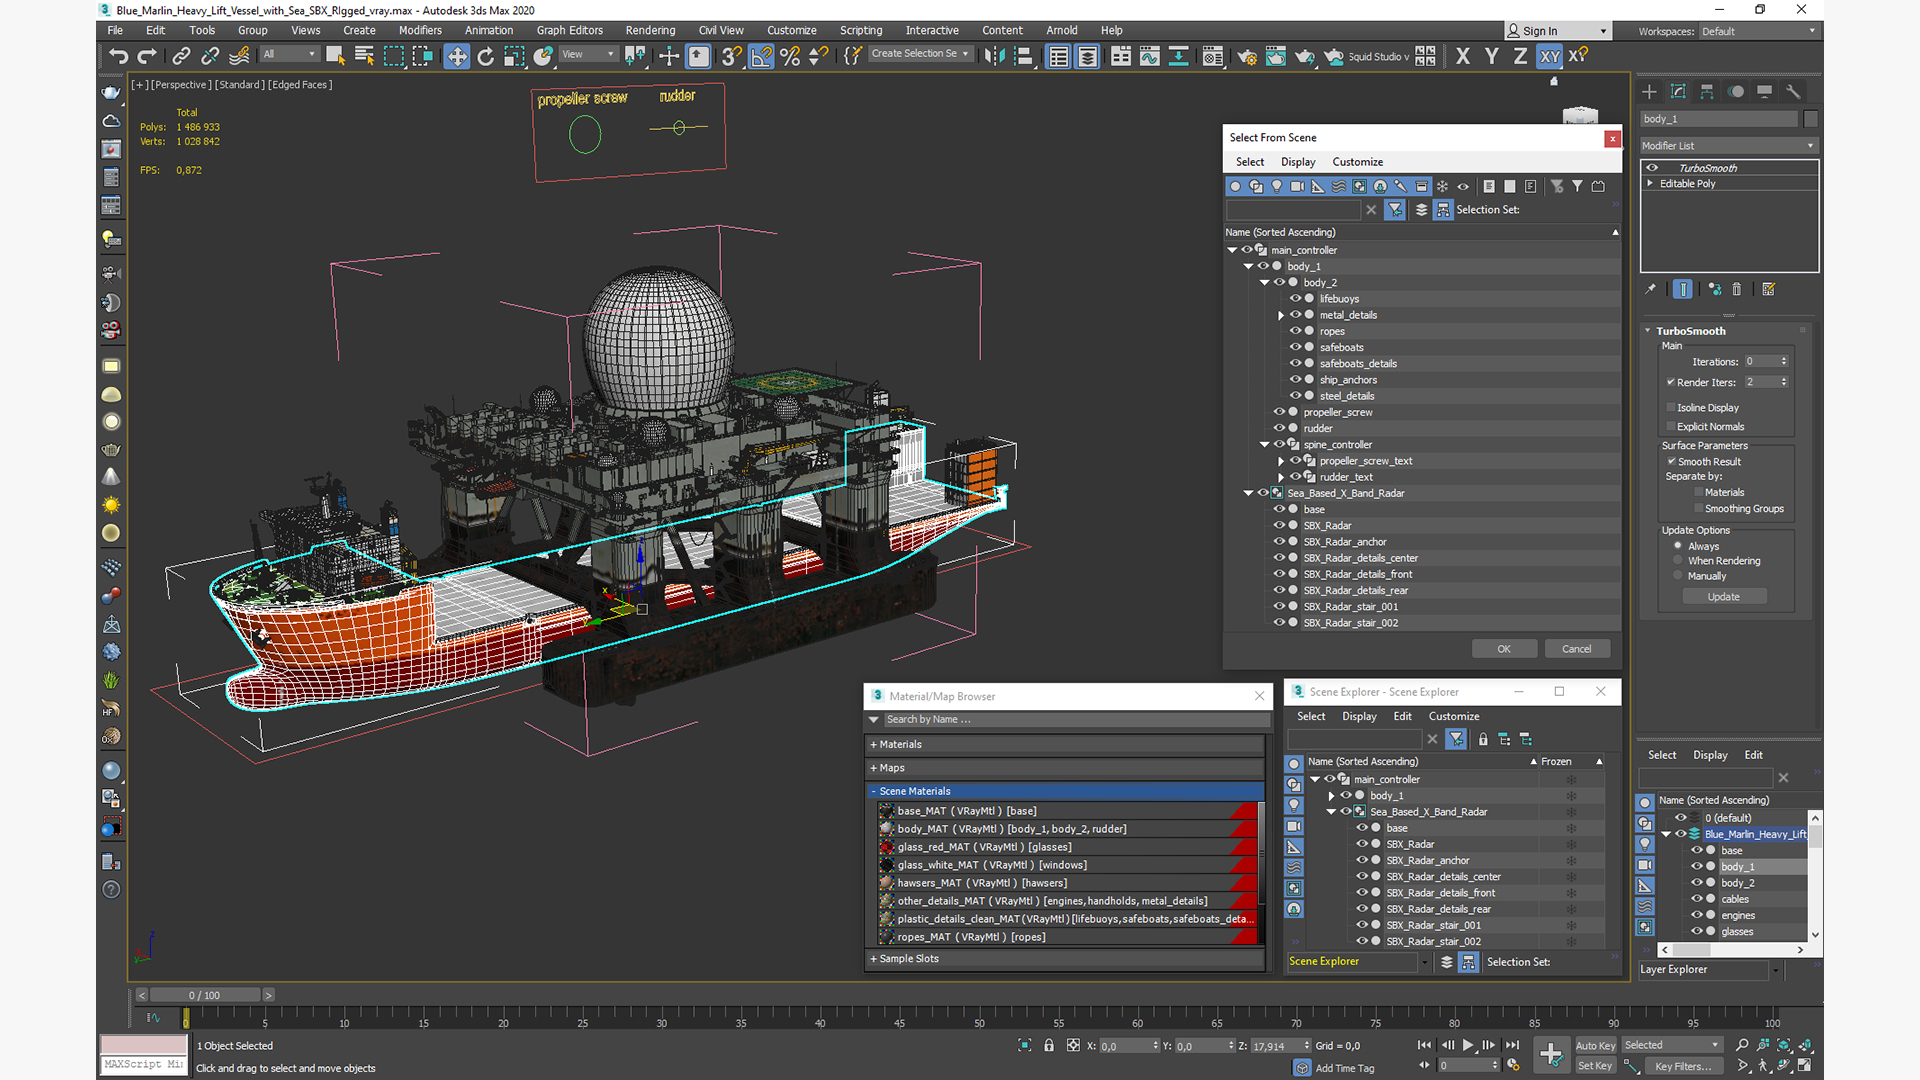Click the Auto Key button
Screen dimensions: 1920x1080
tap(1595, 1046)
